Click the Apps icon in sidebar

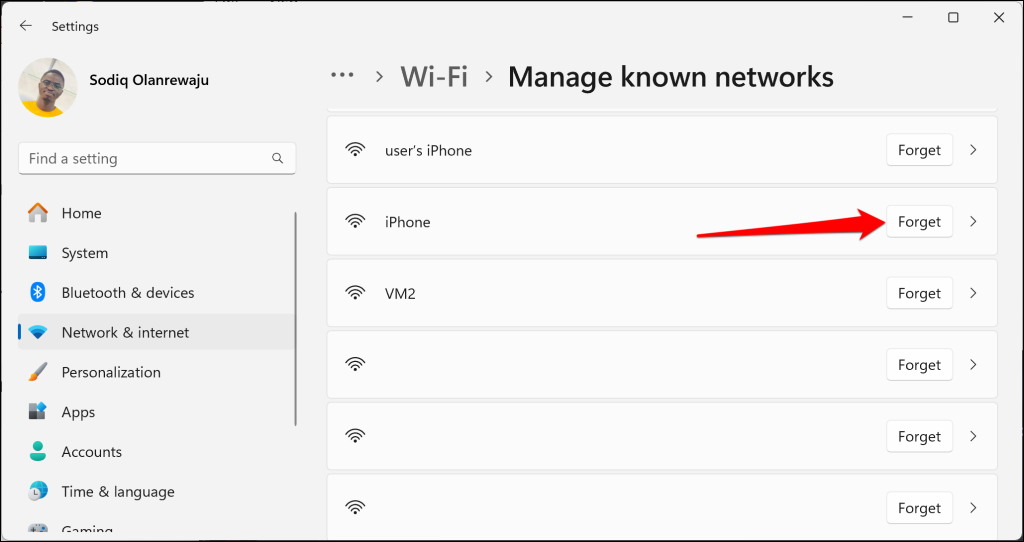[x=38, y=412]
